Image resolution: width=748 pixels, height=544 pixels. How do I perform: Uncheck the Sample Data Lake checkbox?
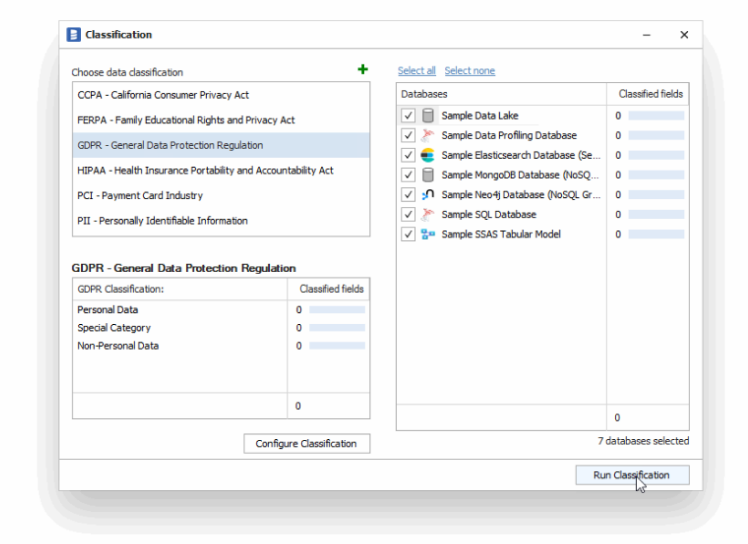click(408, 116)
